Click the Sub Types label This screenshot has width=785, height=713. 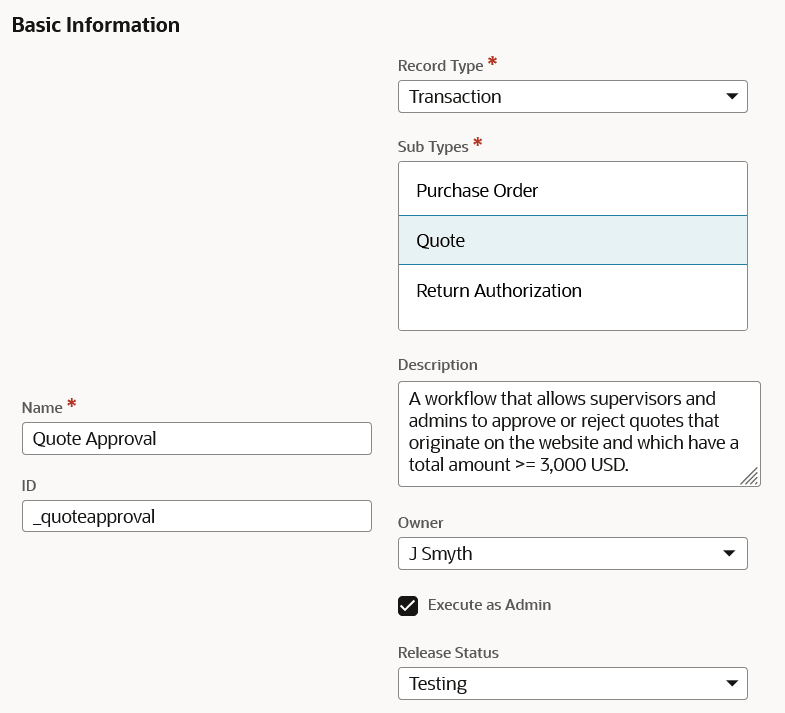click(x=433, y=147)
